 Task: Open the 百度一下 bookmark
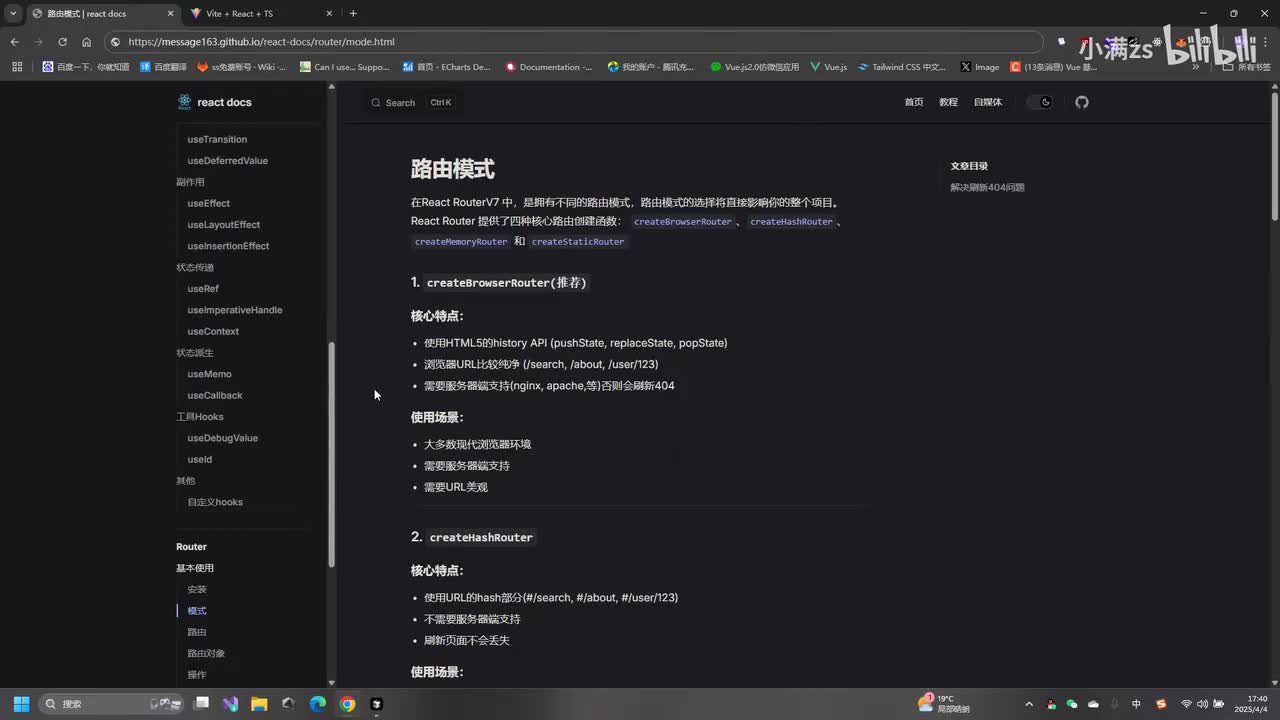click(x=86, y=67)
